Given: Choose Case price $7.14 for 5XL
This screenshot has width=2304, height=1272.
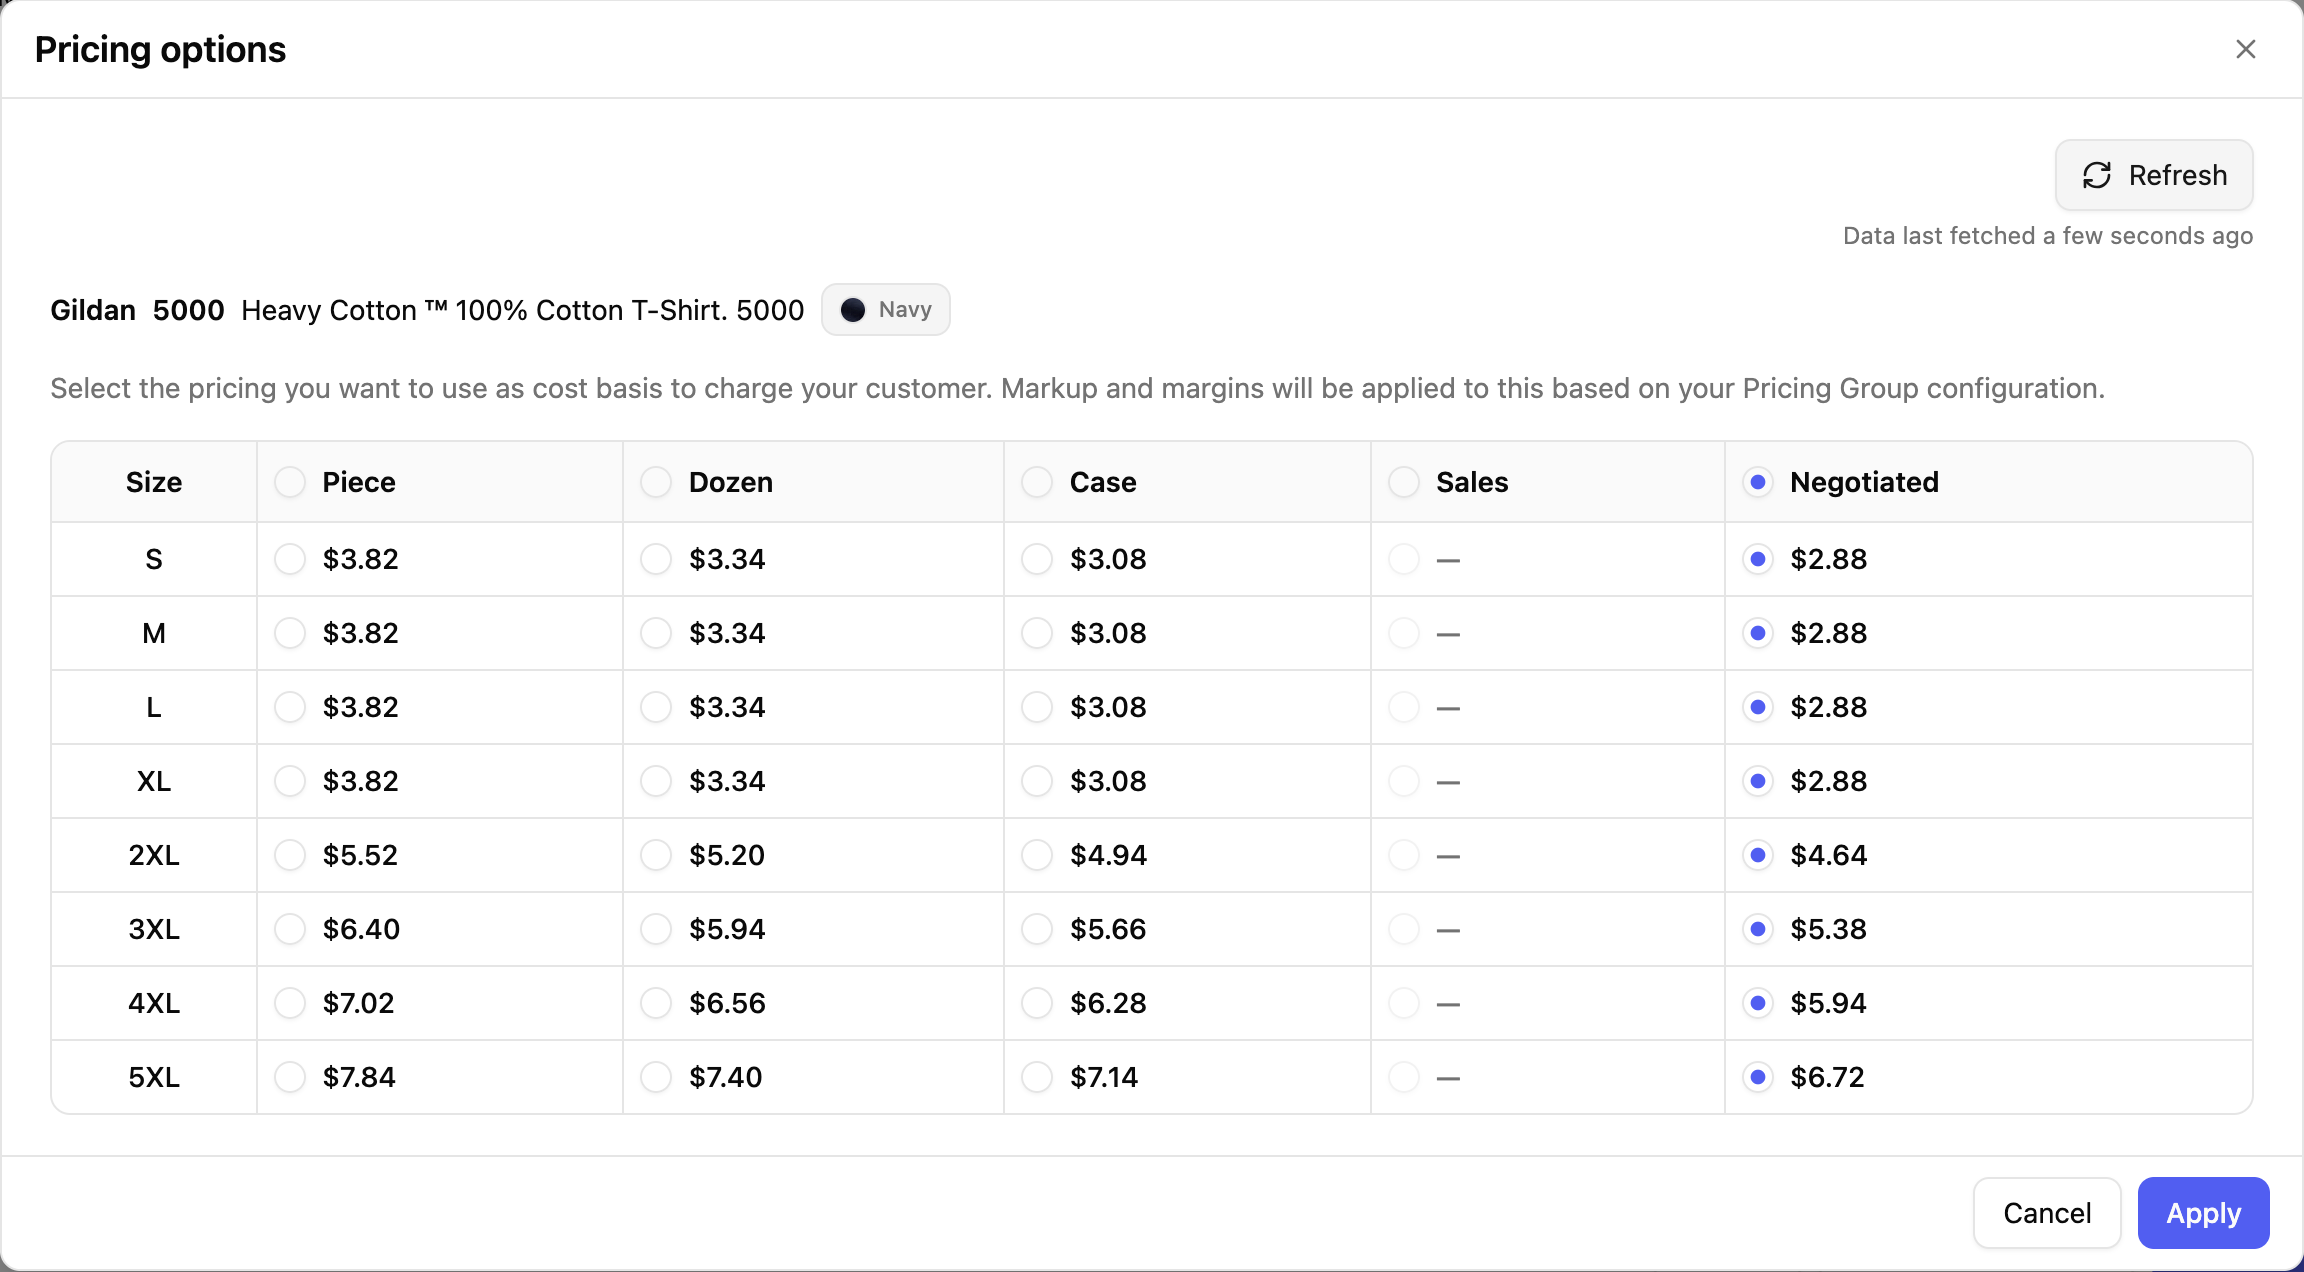Looking at the screenshot, I should pyautogui.click(x=1037, y=1077).
